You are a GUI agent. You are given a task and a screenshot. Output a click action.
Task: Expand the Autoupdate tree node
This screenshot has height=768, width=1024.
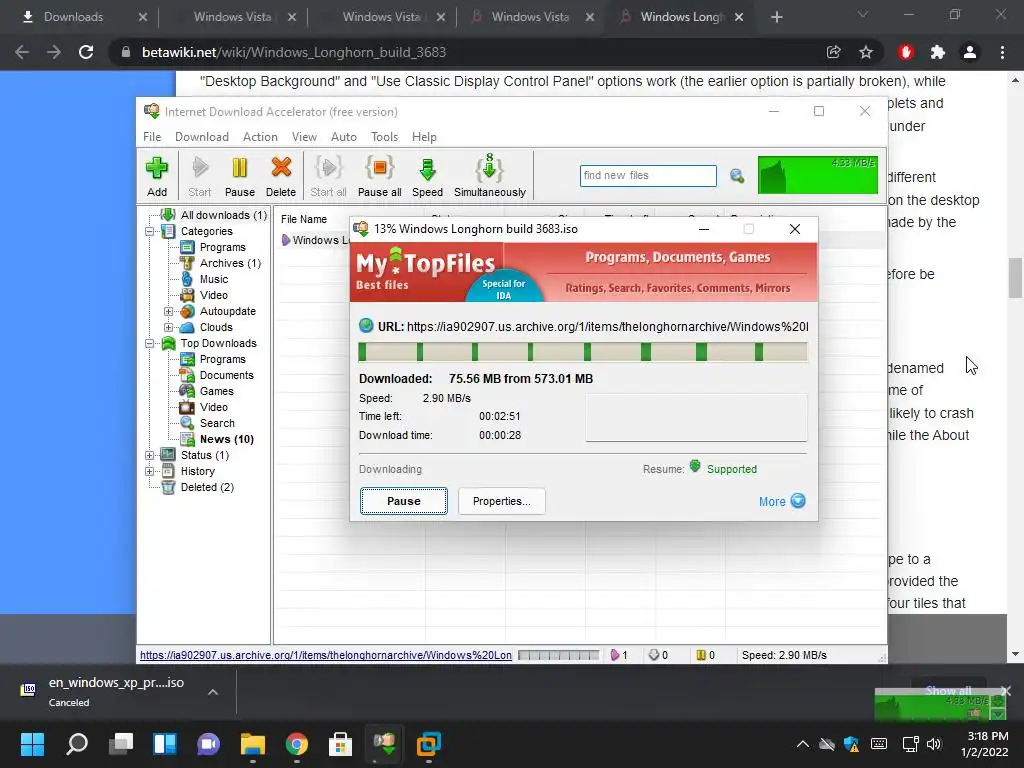[x=168, y=312]
